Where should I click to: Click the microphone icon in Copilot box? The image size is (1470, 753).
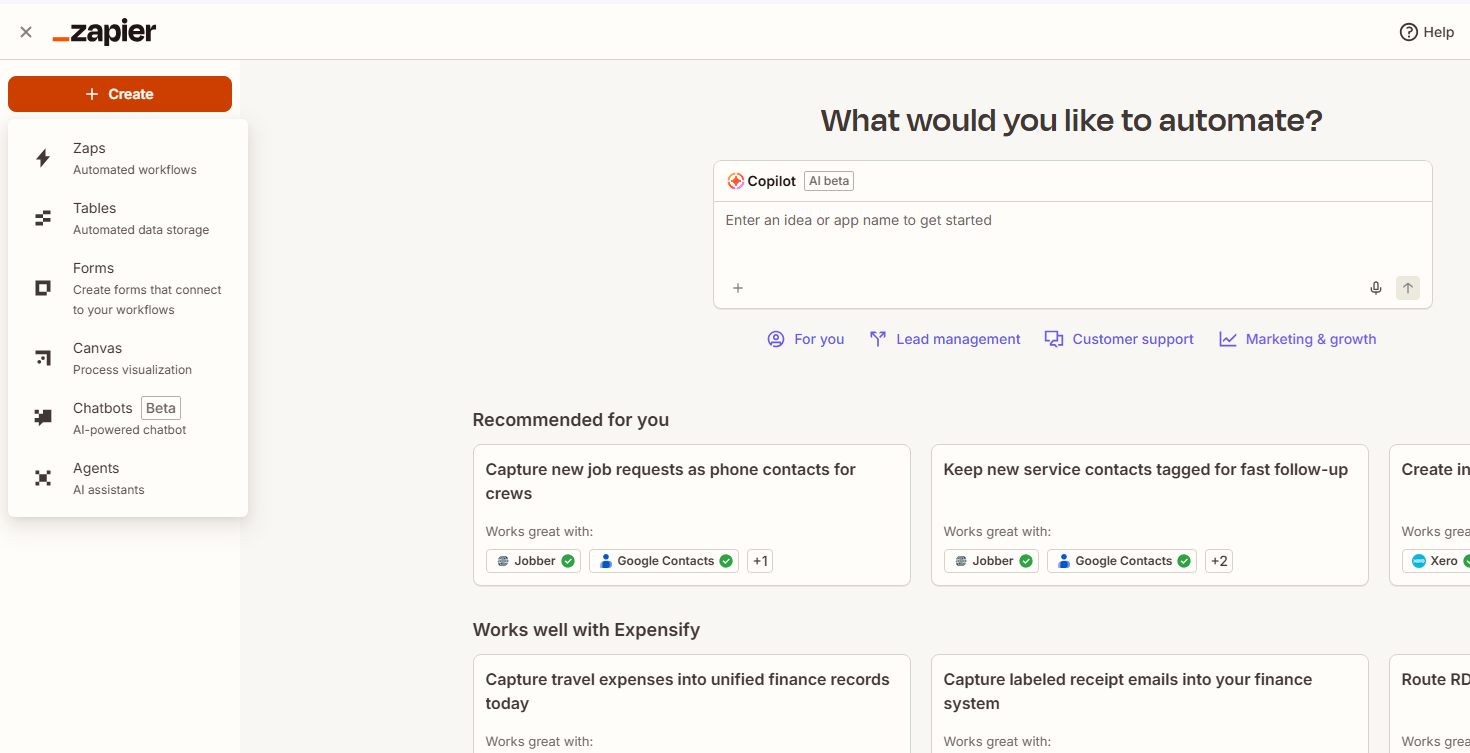coord(1376,288)
